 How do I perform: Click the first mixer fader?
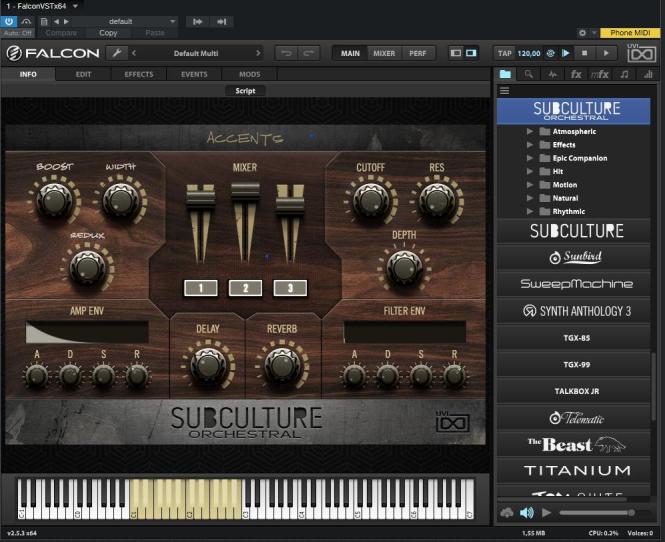click(201, 198)
